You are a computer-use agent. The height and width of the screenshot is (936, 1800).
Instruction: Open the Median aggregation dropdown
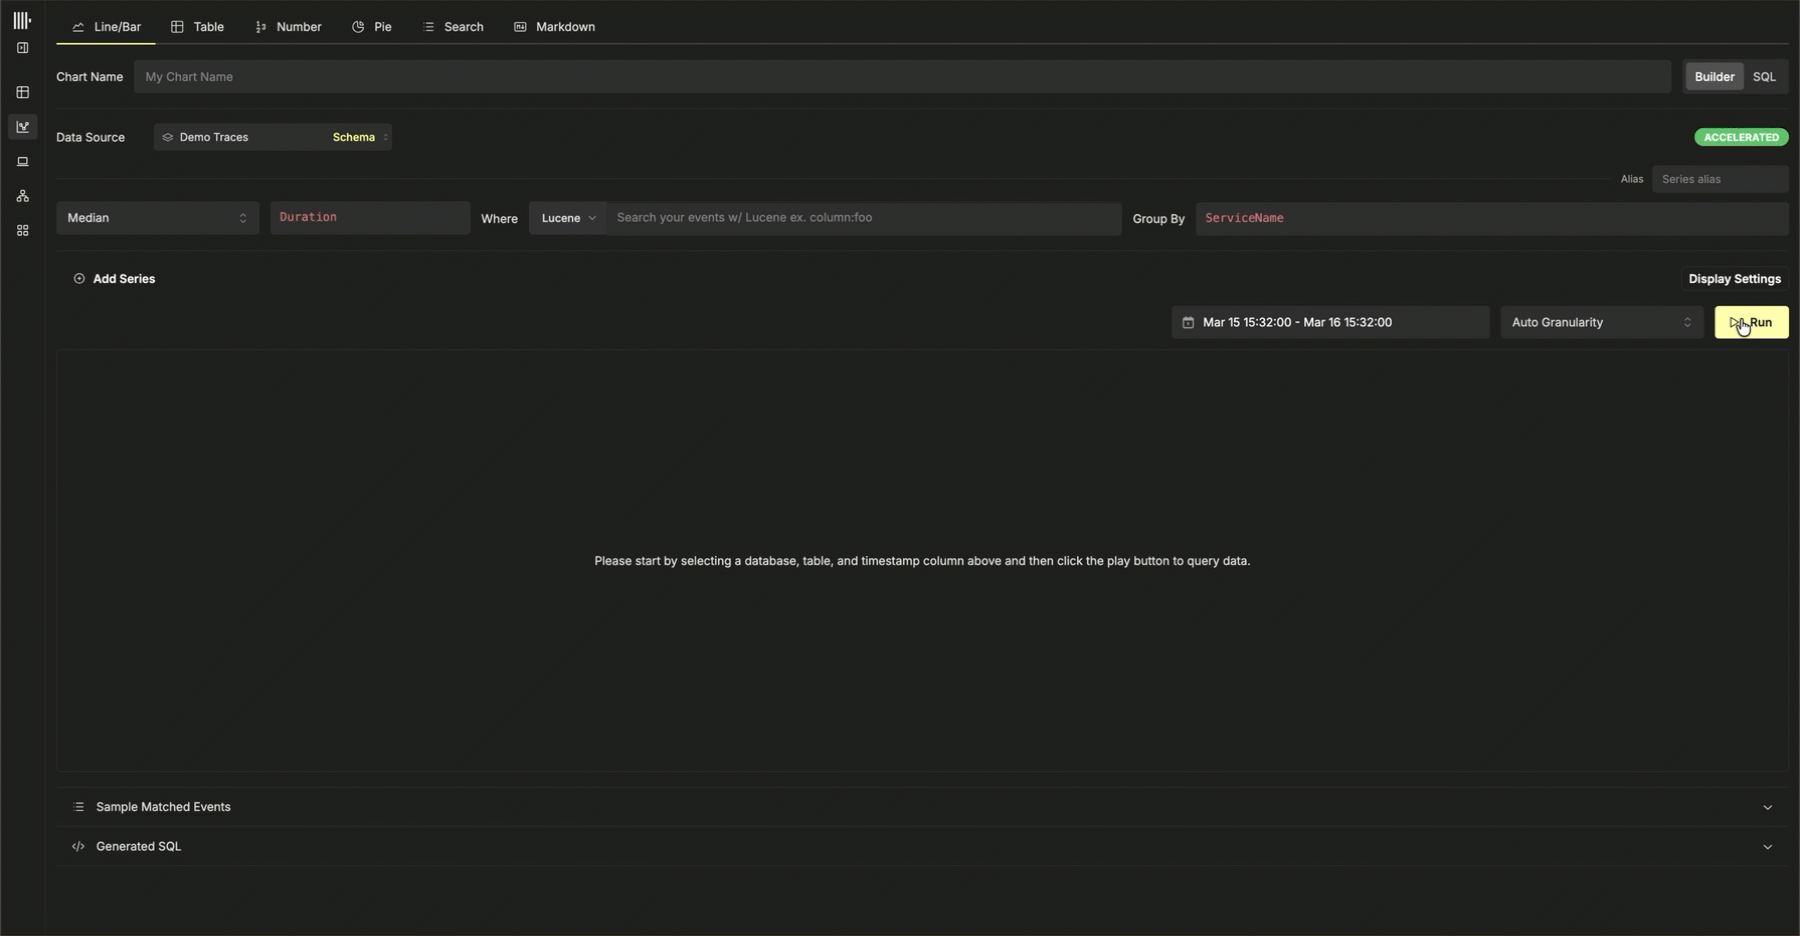pyautogui.click(x=157, y=218)
